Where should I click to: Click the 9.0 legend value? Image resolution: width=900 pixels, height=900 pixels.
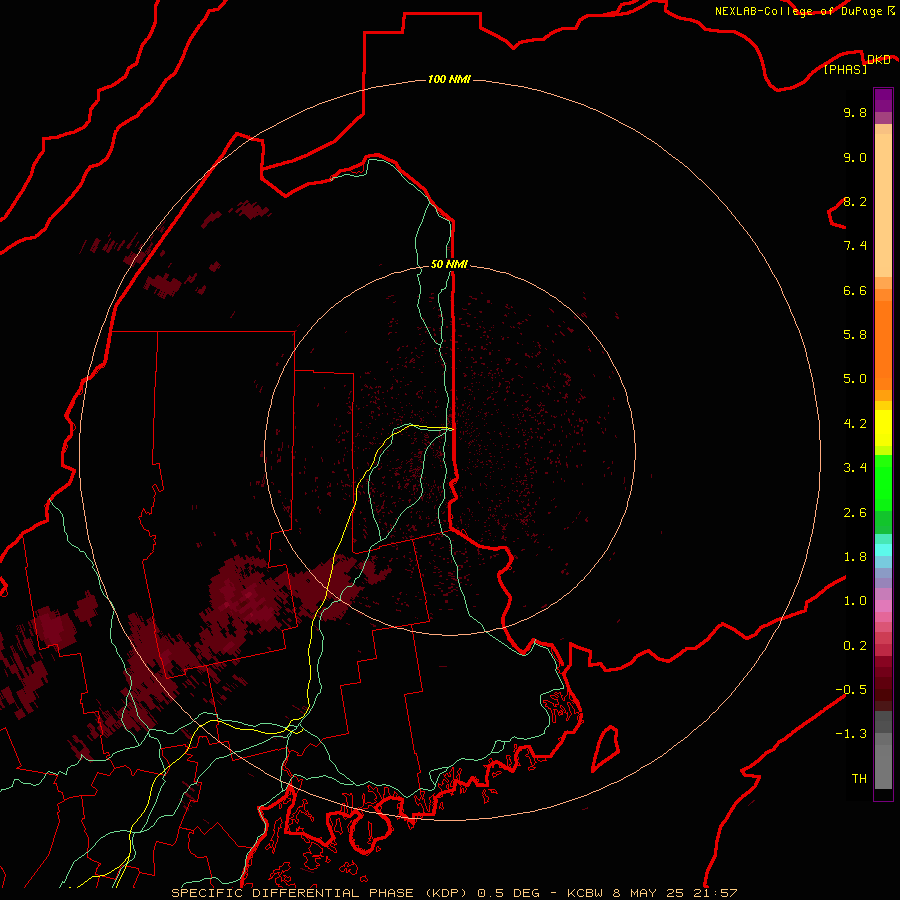[x=855, y=157]
